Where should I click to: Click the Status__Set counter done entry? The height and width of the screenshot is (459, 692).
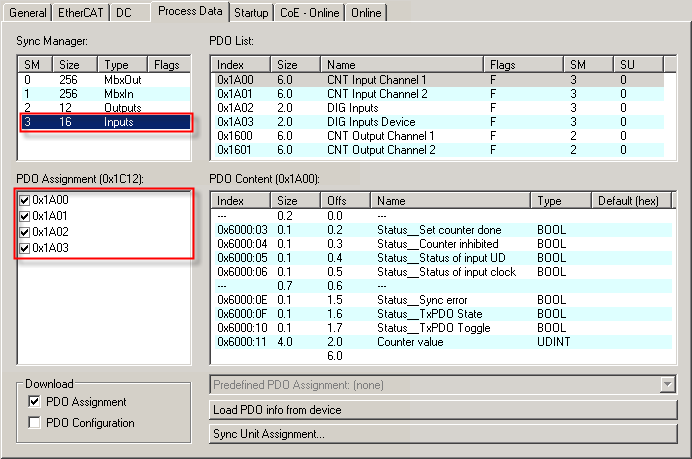tap(442, 230)
